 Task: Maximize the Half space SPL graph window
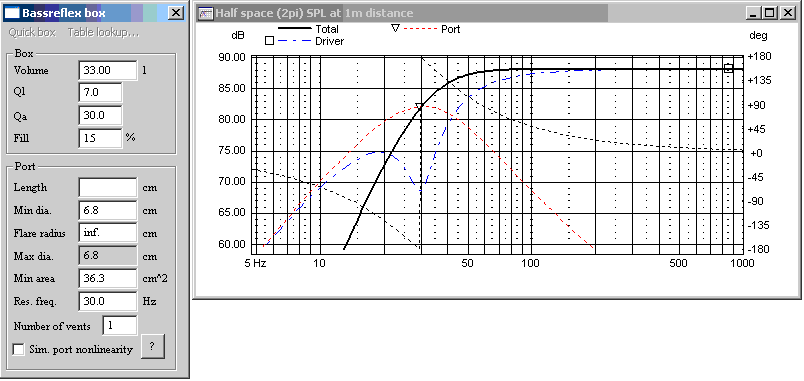pos(770,13)
